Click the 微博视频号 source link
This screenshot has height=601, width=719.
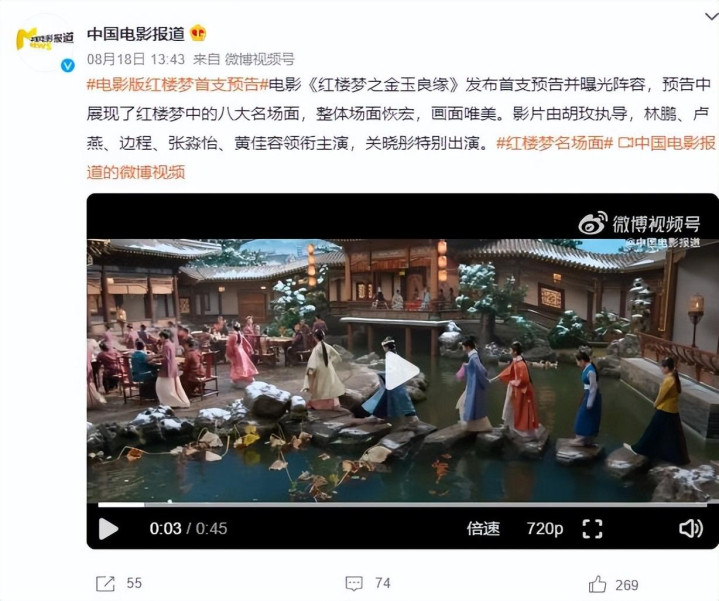(259, 59)
